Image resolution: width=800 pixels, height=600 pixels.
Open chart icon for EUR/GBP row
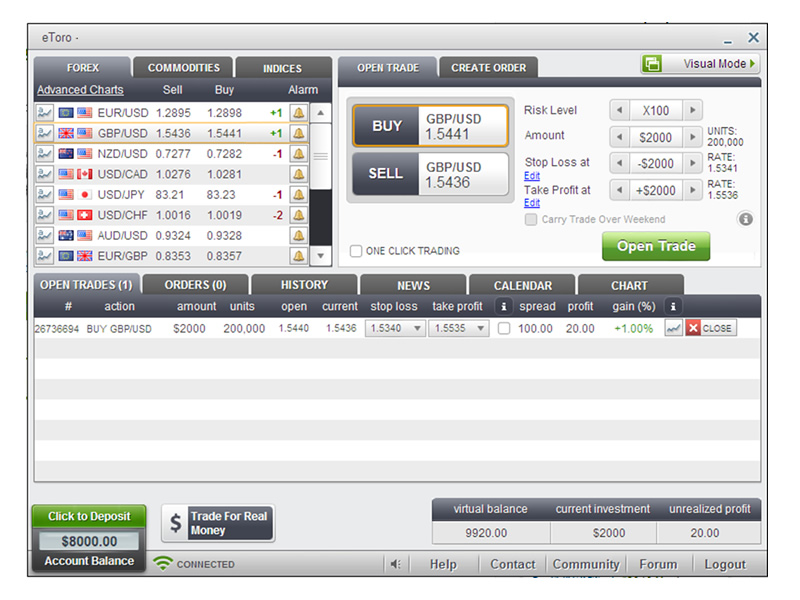coord(45,256)
